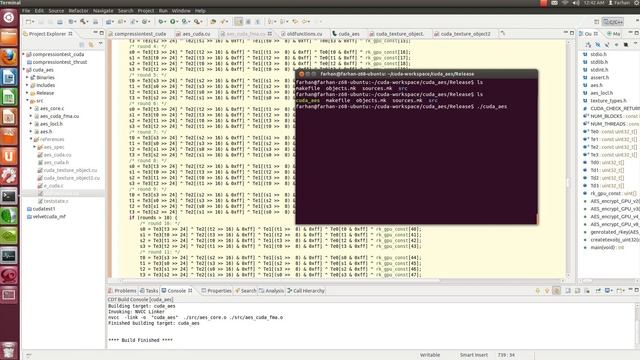Minimize the console panel
Image resolution: width=640 pixels, height=360 pixels.
click(x=630, y=290)
